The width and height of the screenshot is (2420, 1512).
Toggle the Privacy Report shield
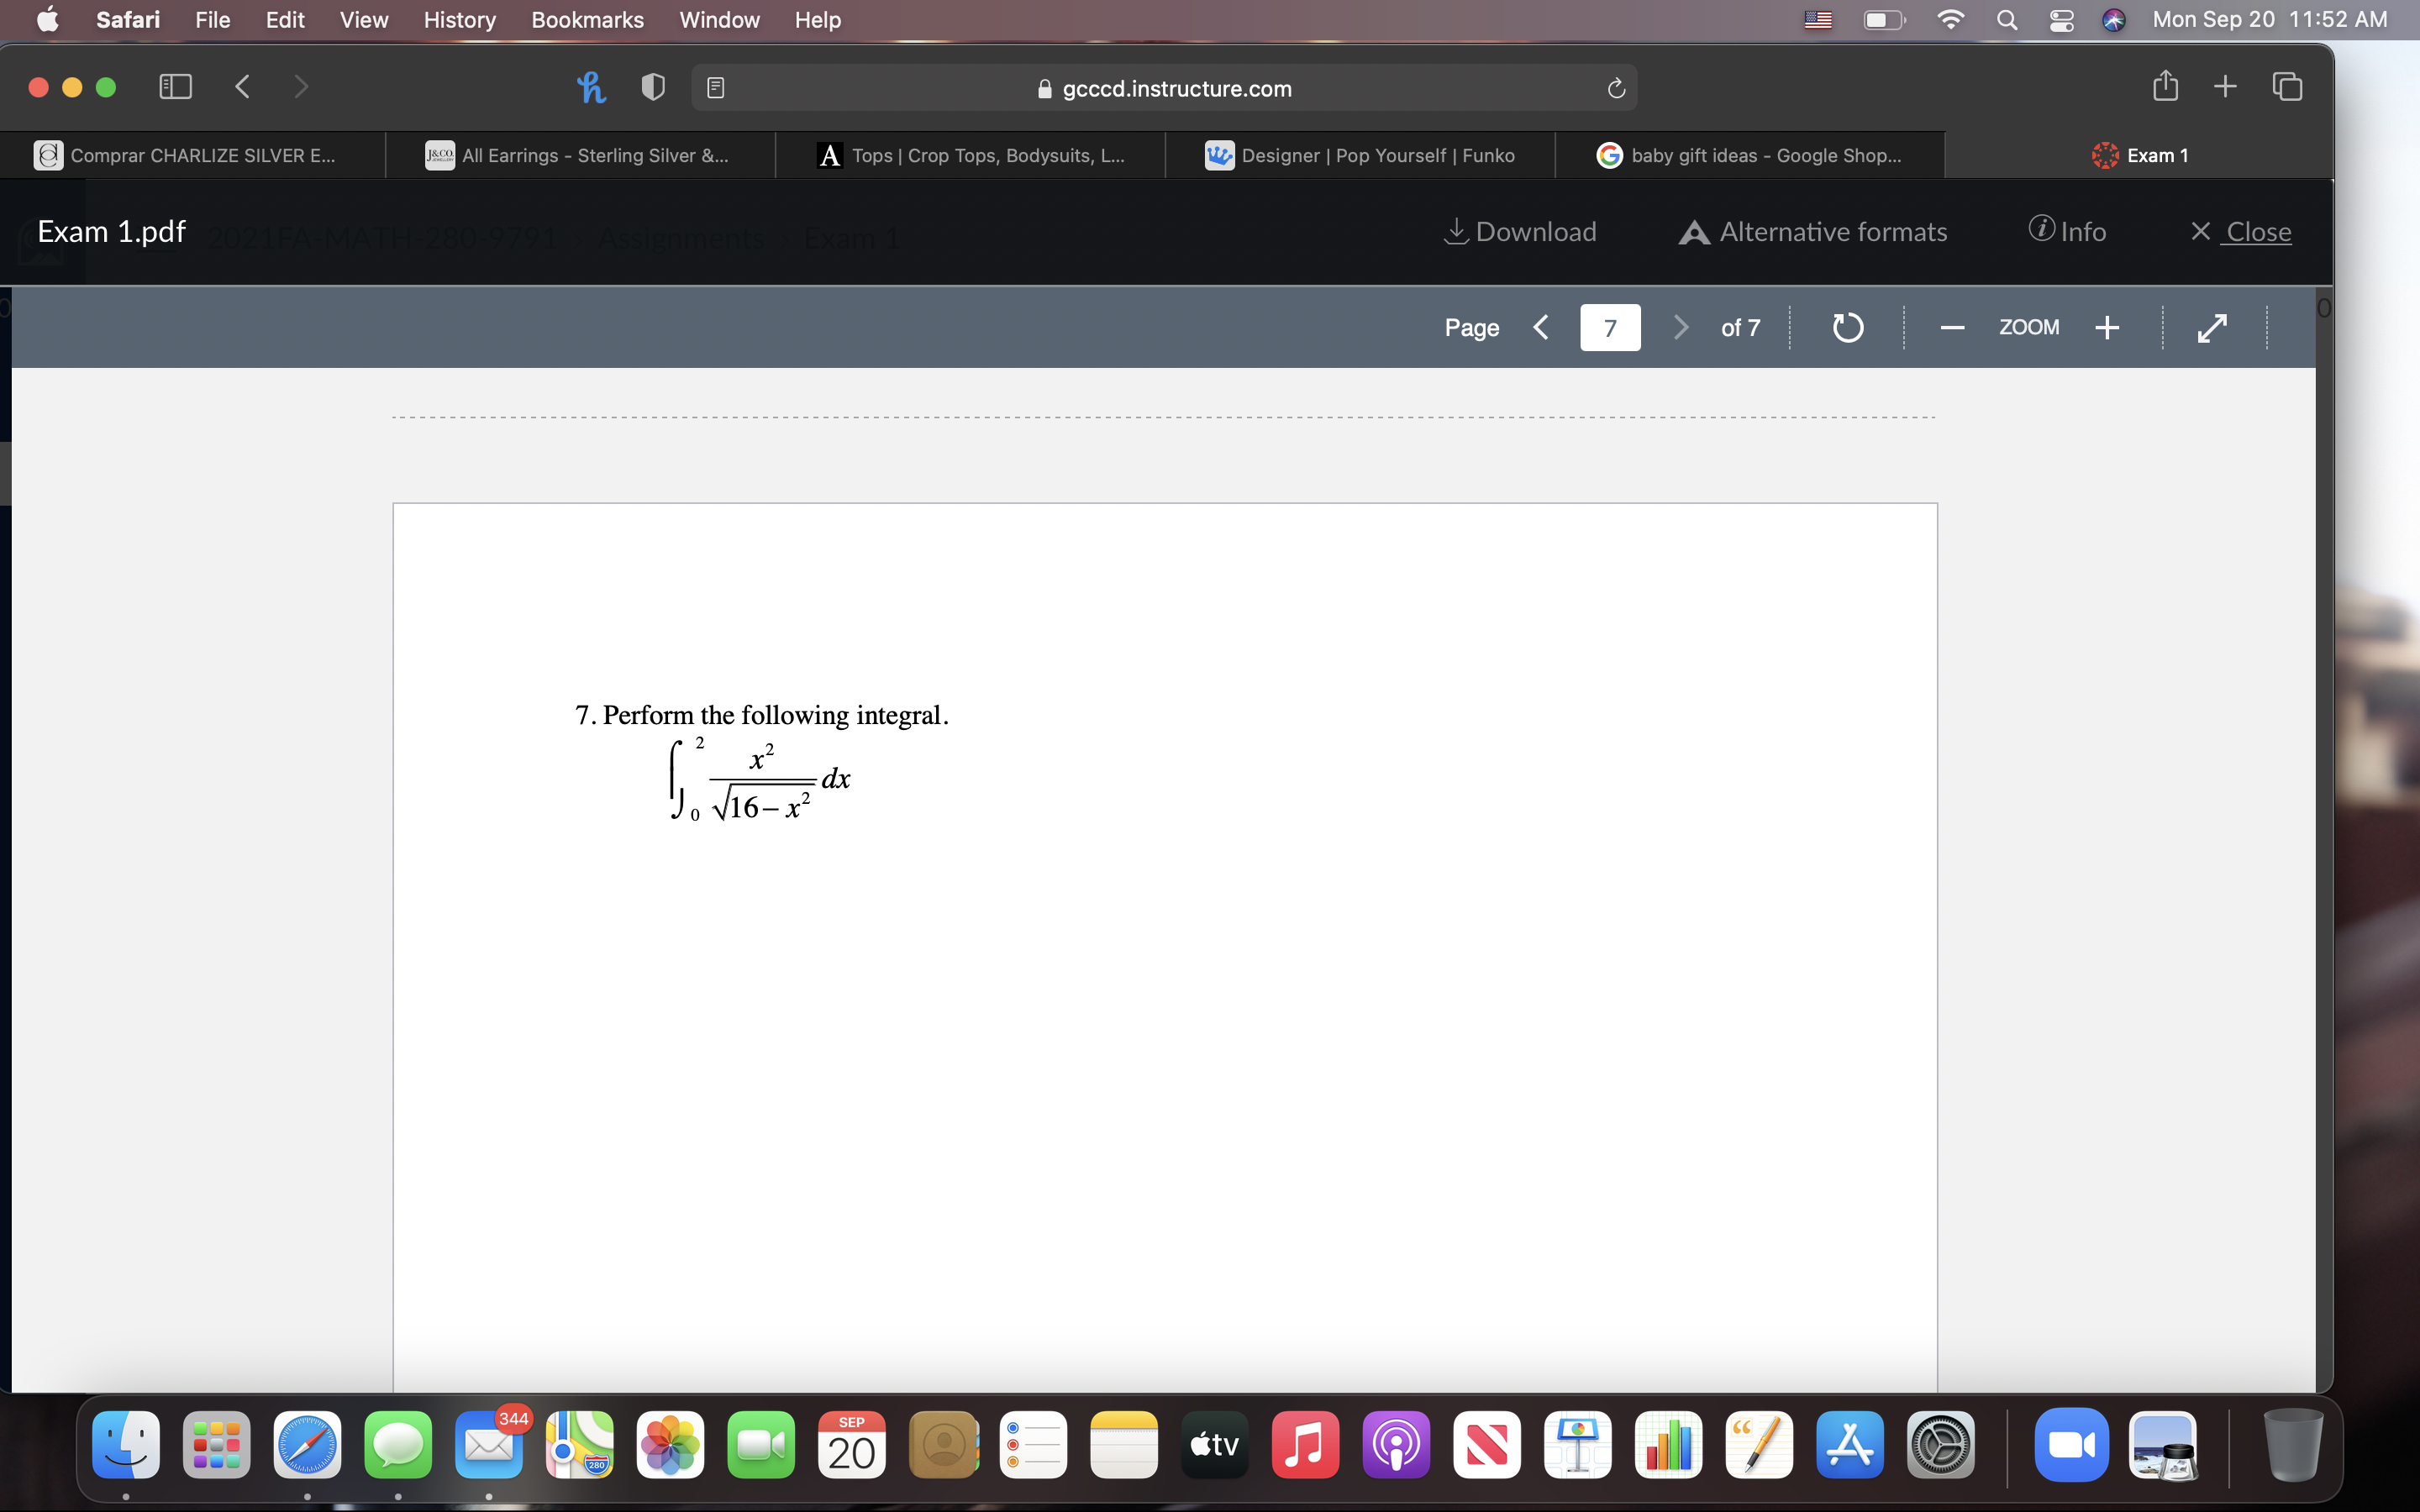(x=652, y=87)
